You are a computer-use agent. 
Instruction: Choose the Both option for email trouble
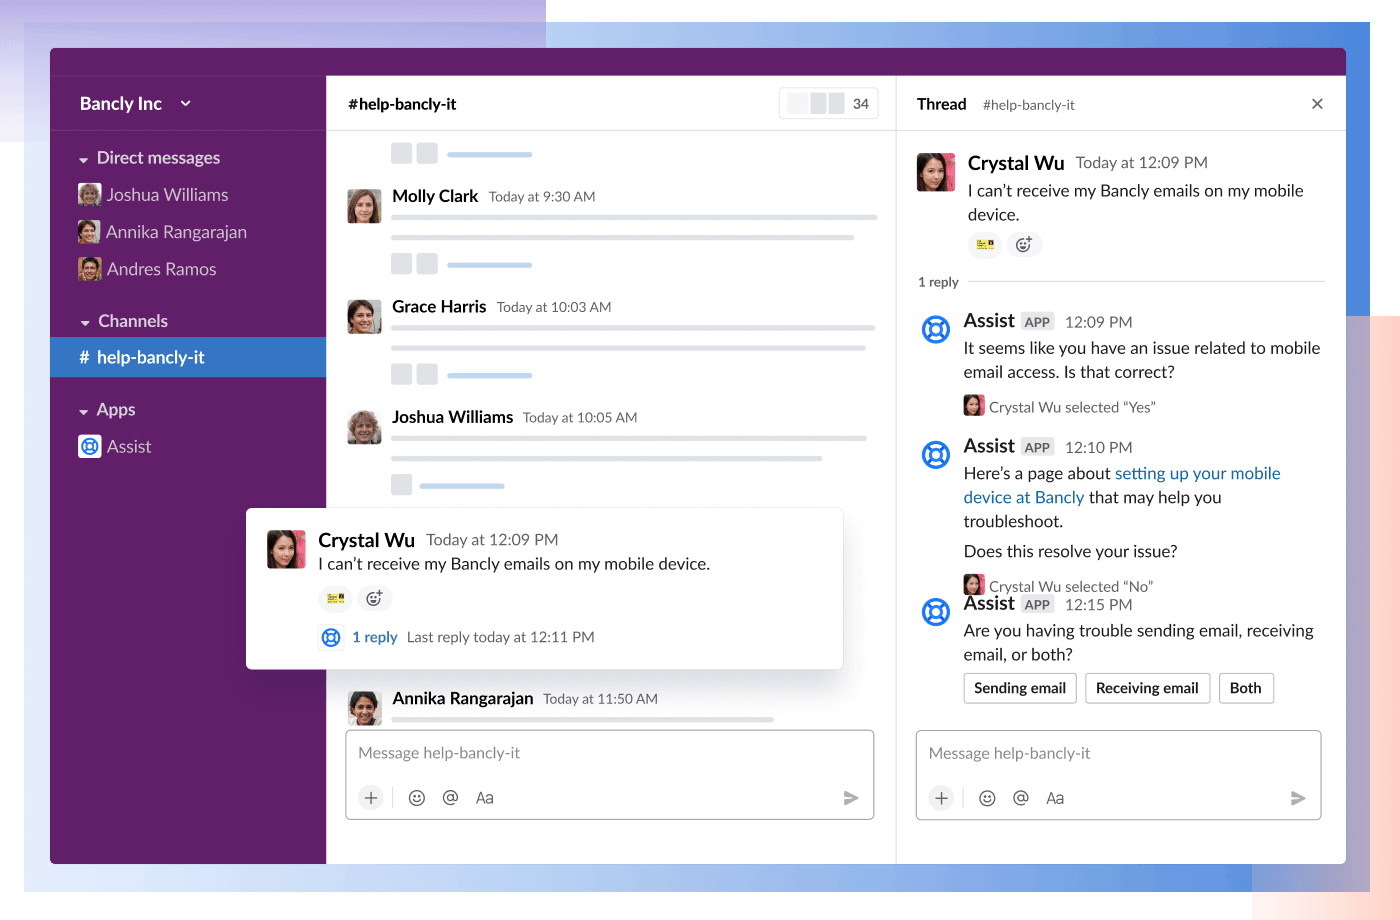pyautogui.click(x=1246, y=688)
